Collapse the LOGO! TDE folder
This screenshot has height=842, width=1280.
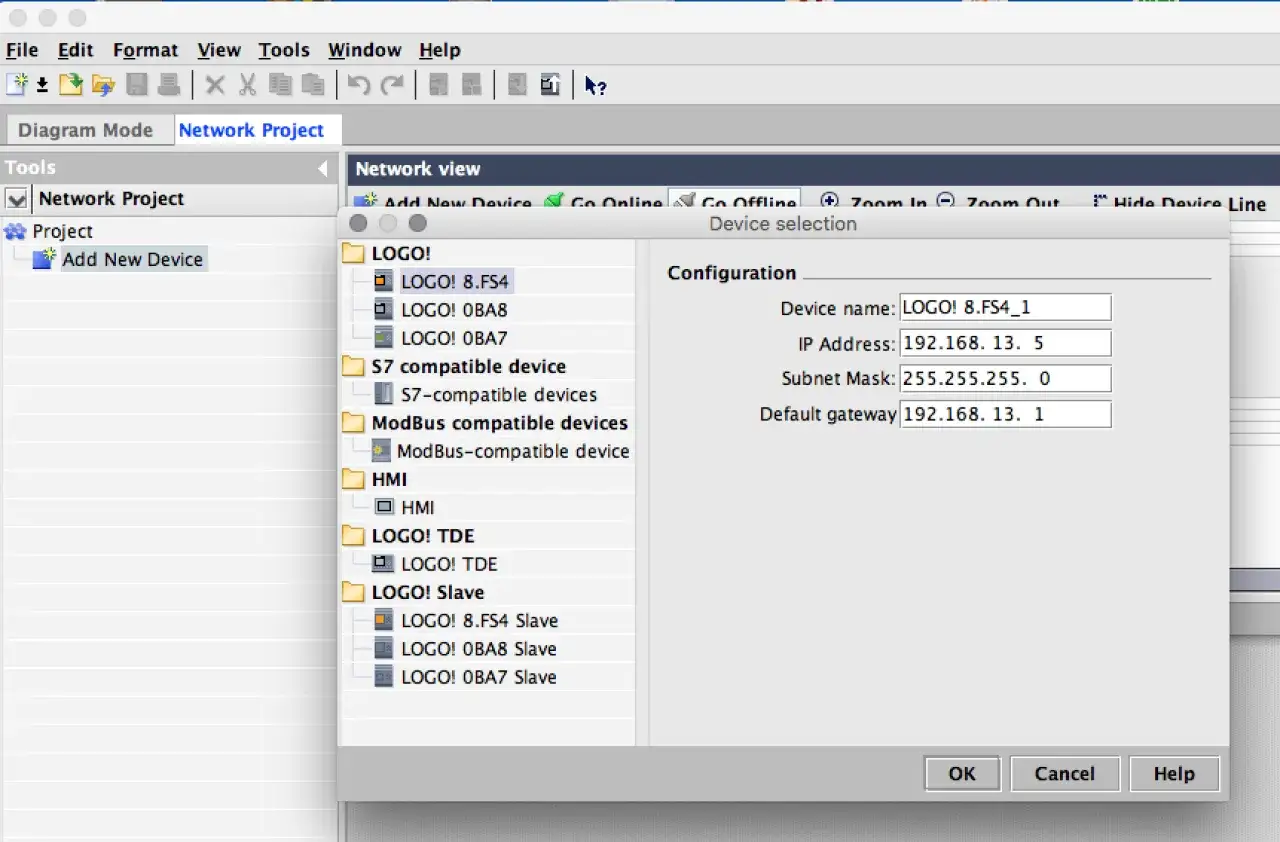point(353,535)
